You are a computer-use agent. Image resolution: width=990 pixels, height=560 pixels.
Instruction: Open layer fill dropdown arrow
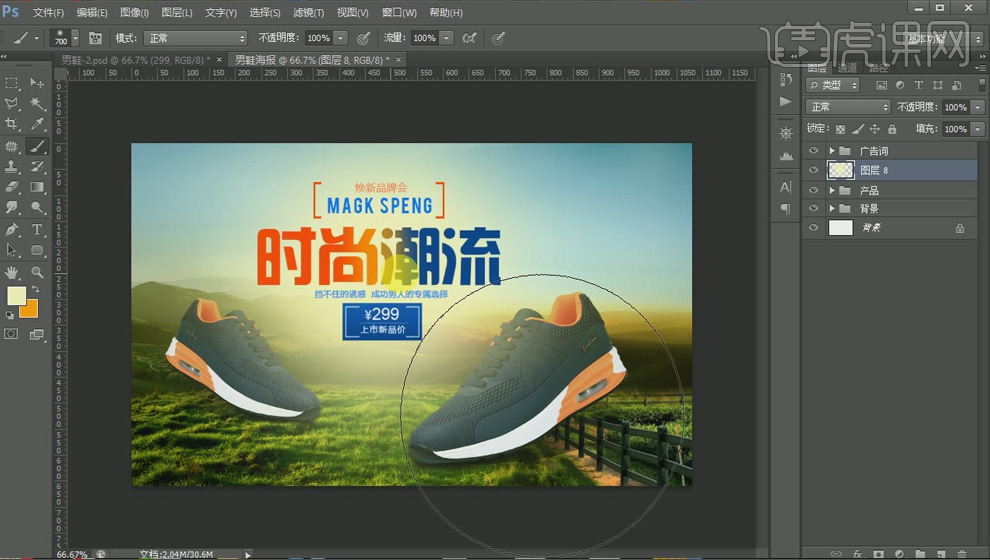coord(978,129)
